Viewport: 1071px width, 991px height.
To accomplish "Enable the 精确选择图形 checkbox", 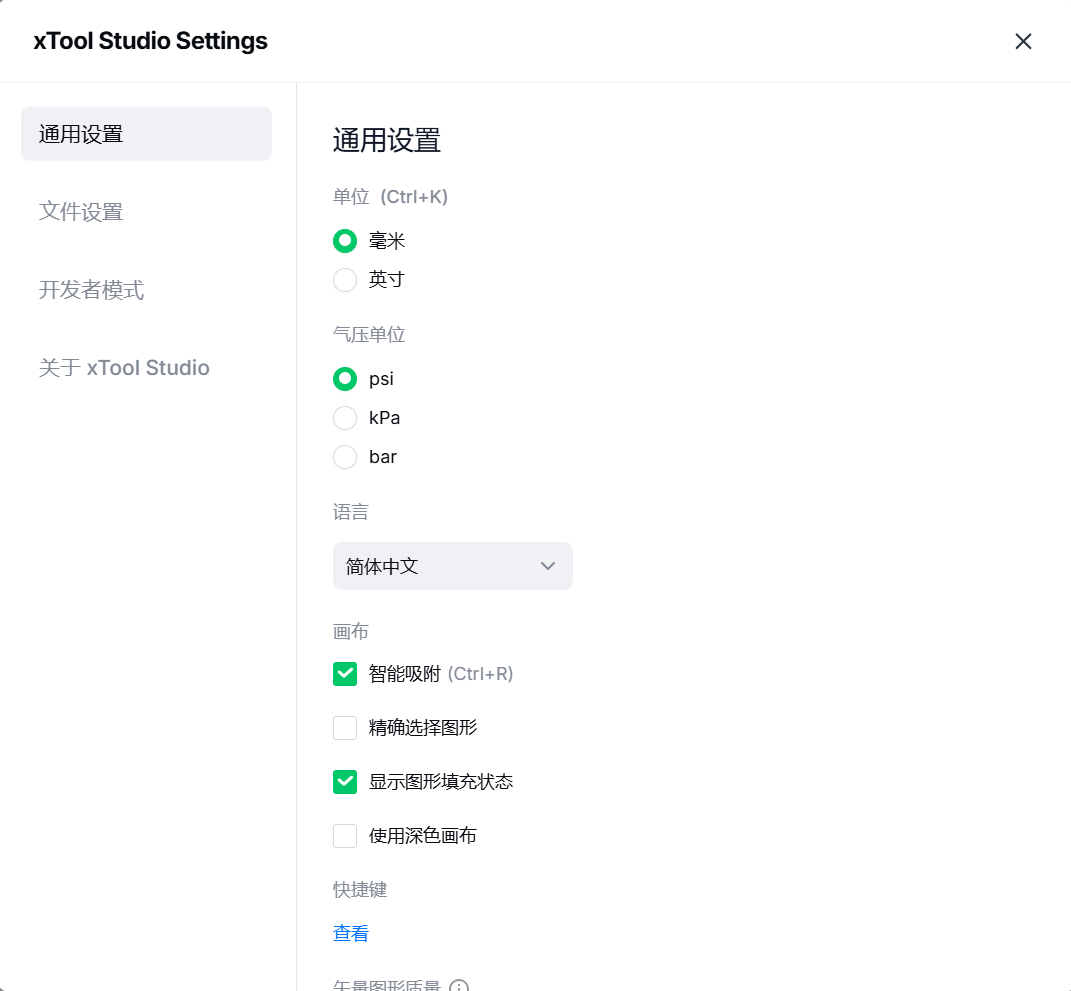I will [345, 728].
